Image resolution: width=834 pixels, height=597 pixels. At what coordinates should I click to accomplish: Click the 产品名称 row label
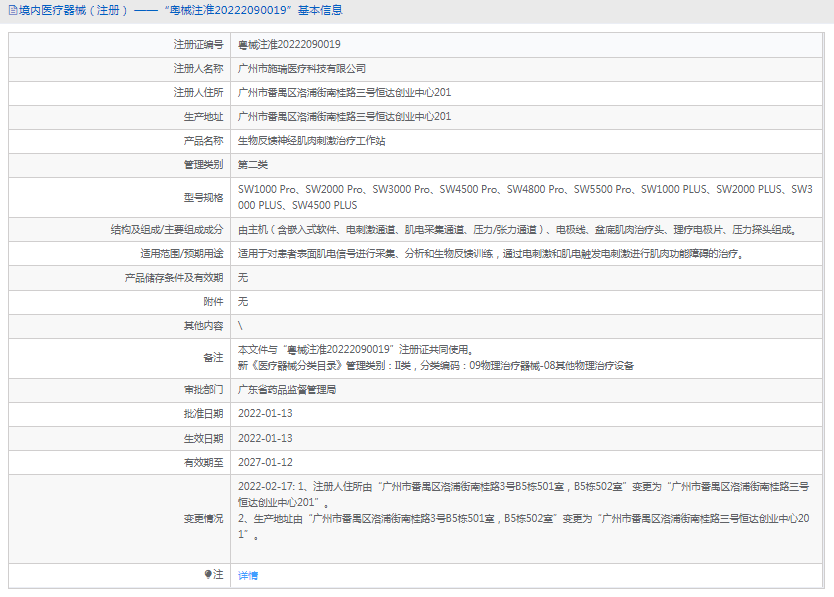pyautogui.click(x=204, y=141)
